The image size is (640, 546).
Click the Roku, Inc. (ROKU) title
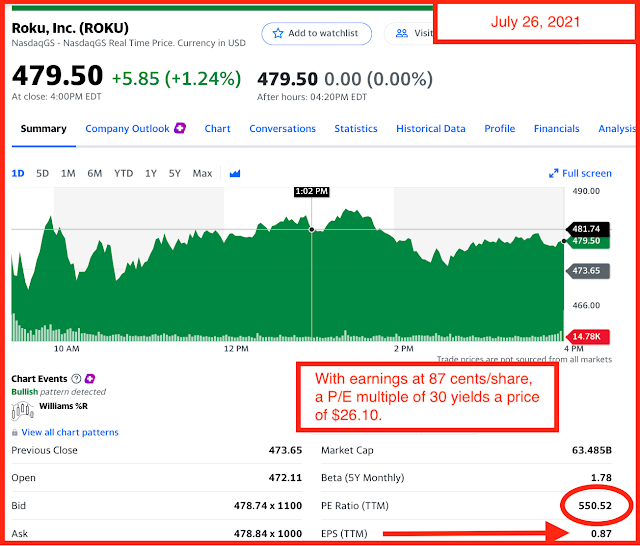click(70, 28)
